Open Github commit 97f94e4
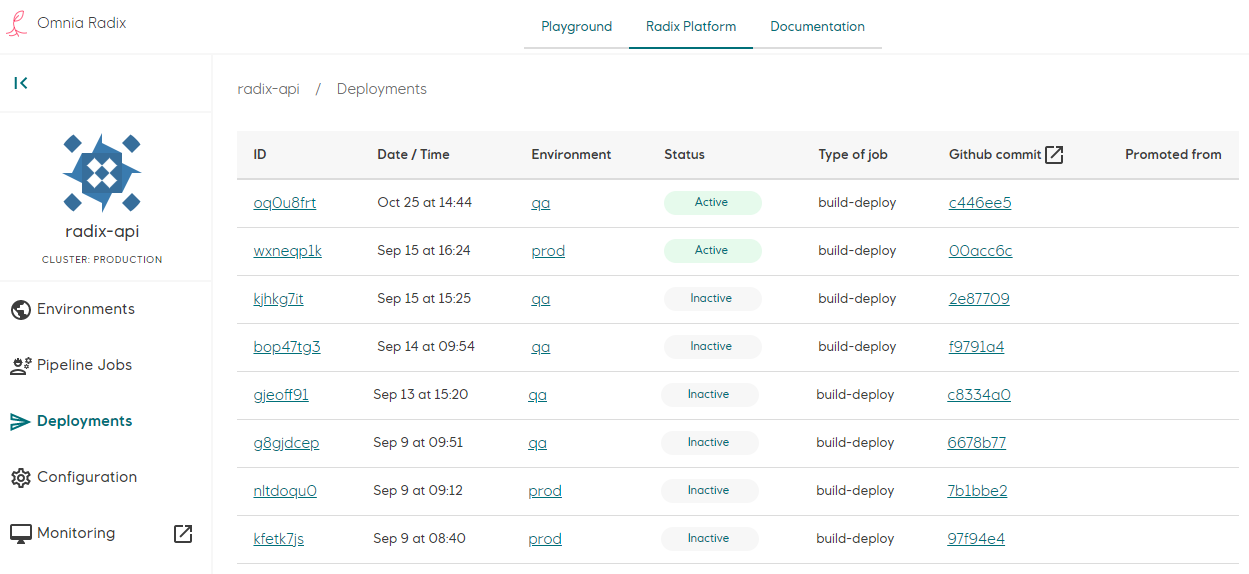Screen dimensions: 1249x574 pyautogui.click(x=976, y=539)
